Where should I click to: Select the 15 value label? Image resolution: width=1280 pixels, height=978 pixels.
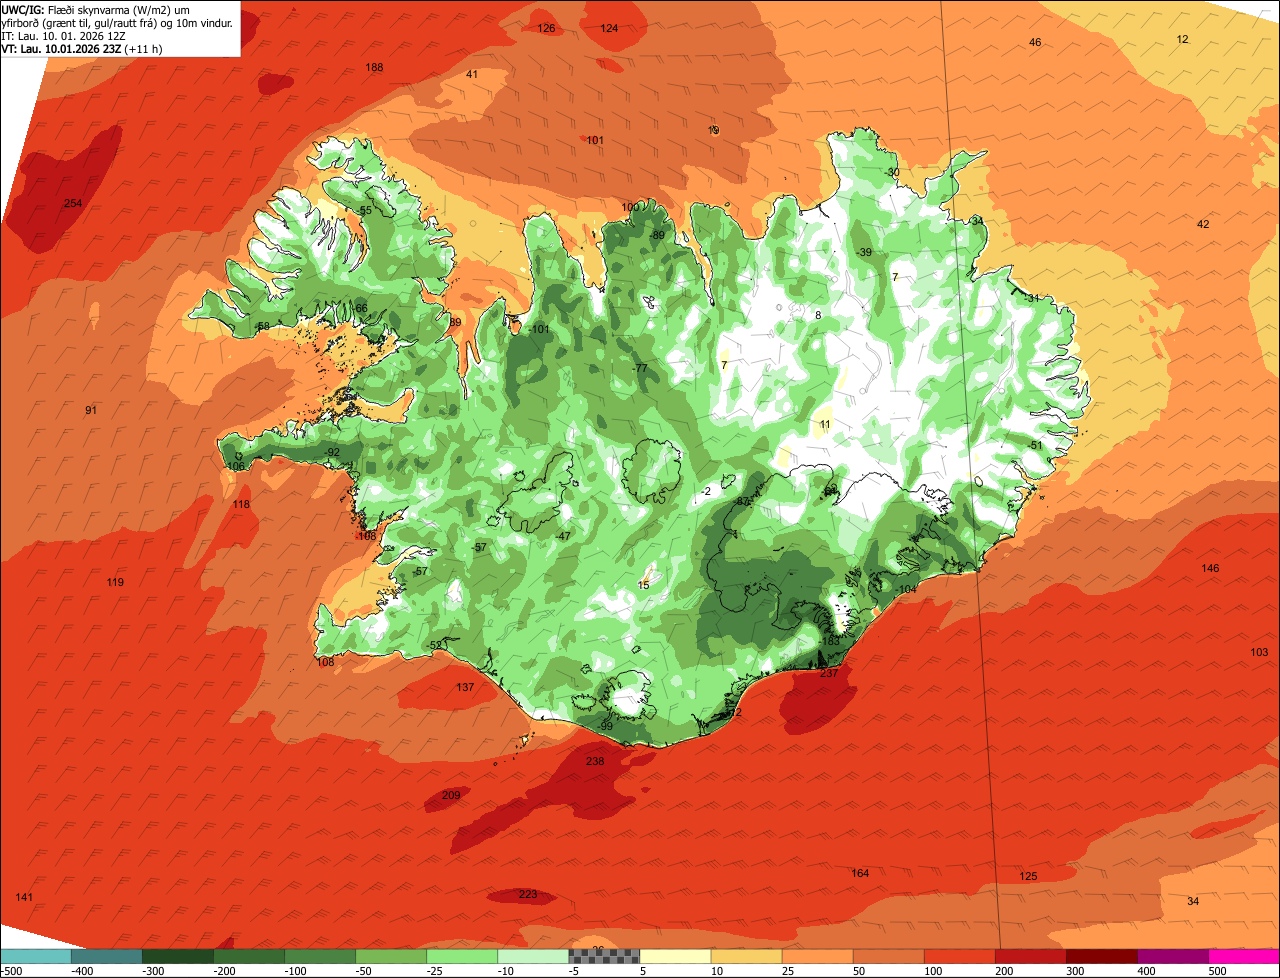tap(644, 585)
